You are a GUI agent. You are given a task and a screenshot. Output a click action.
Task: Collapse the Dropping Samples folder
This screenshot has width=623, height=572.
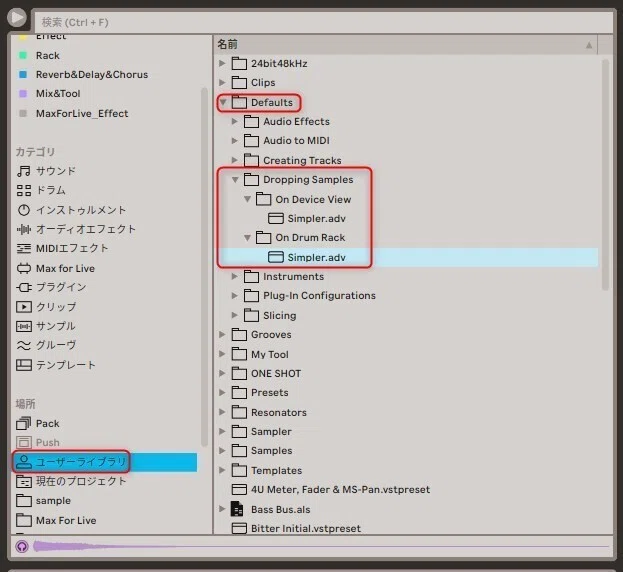click(235, 180)
